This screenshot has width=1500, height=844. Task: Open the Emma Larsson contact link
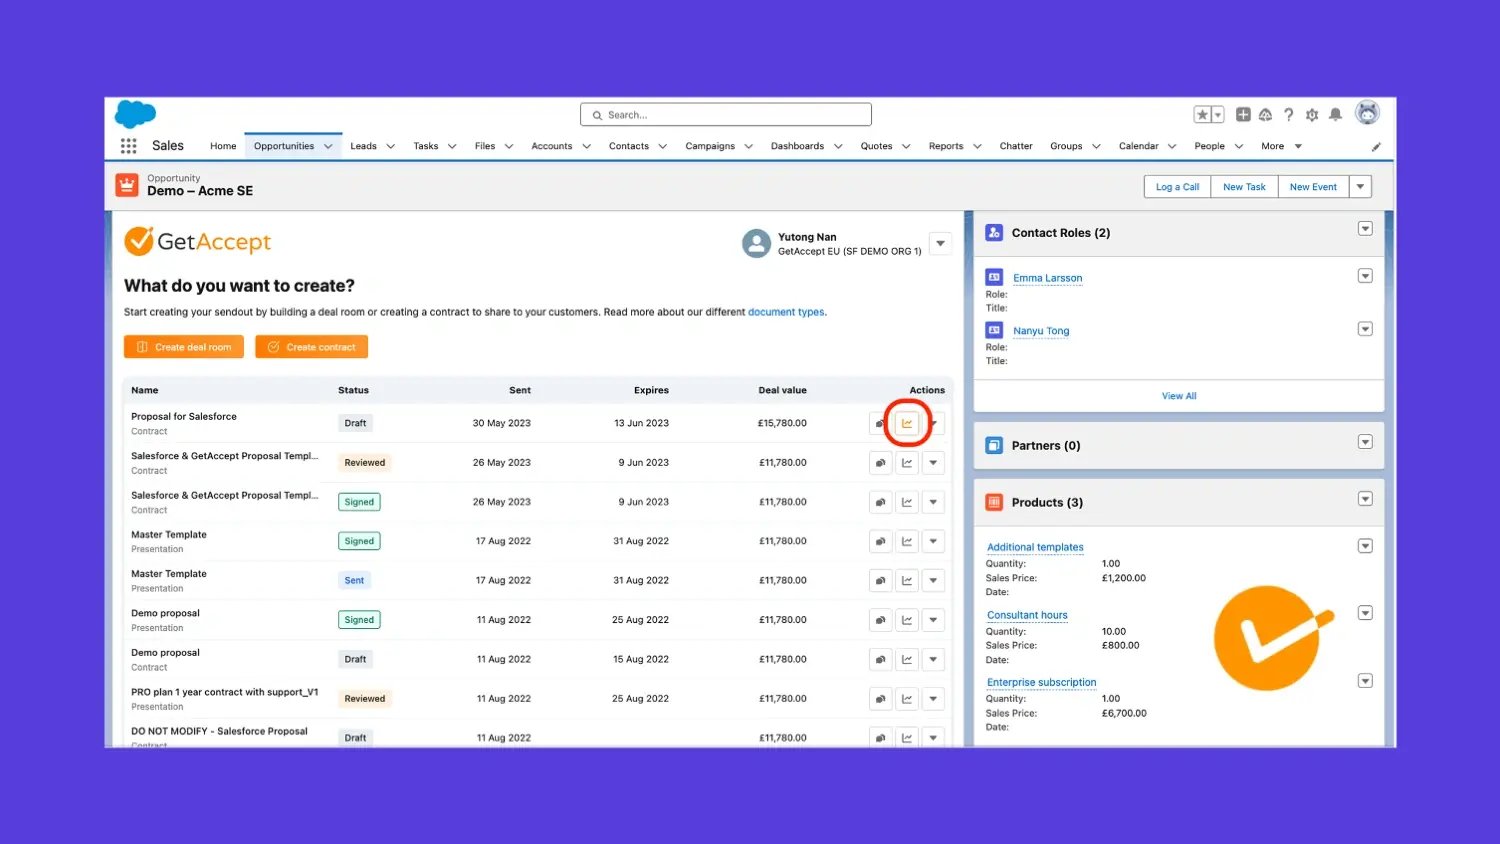1047,278
